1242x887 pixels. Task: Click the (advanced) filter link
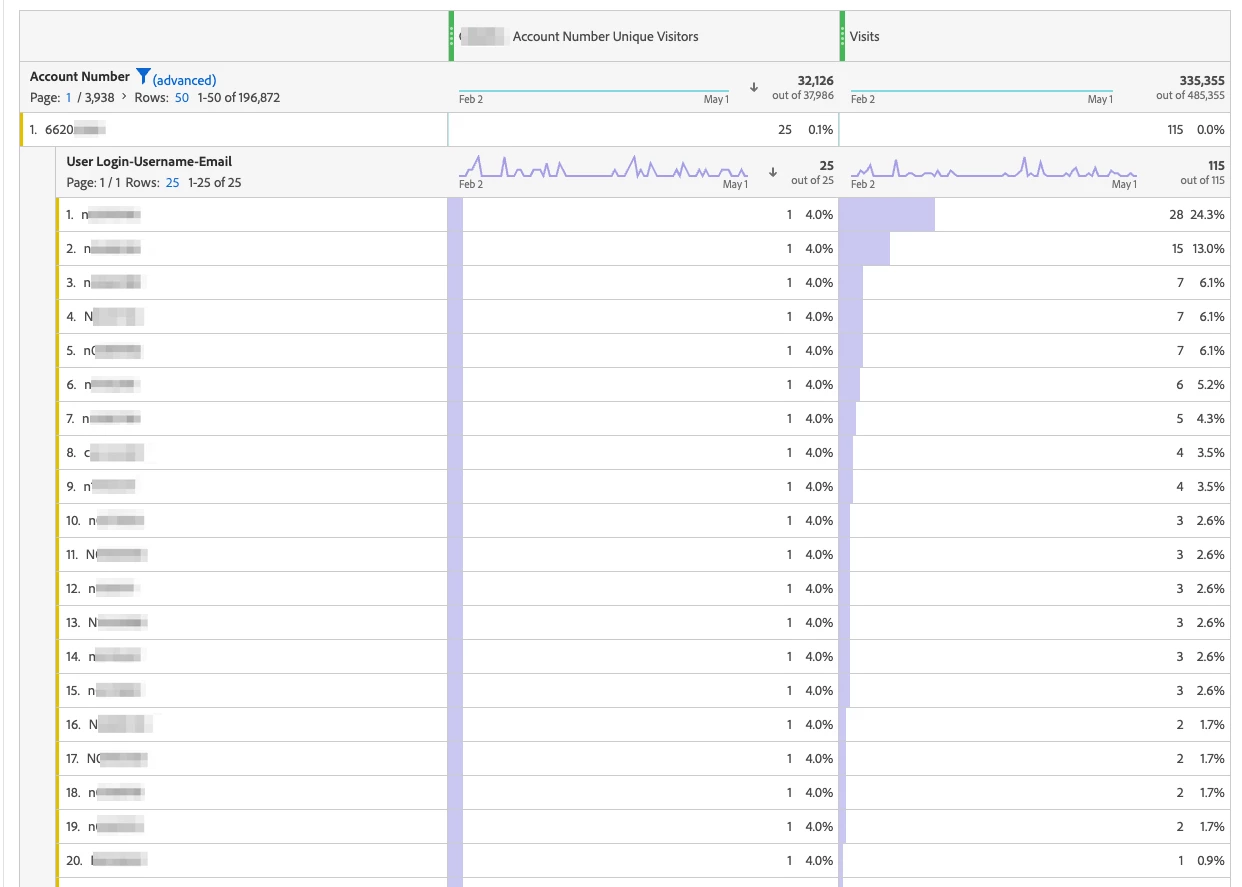[184, 80]
